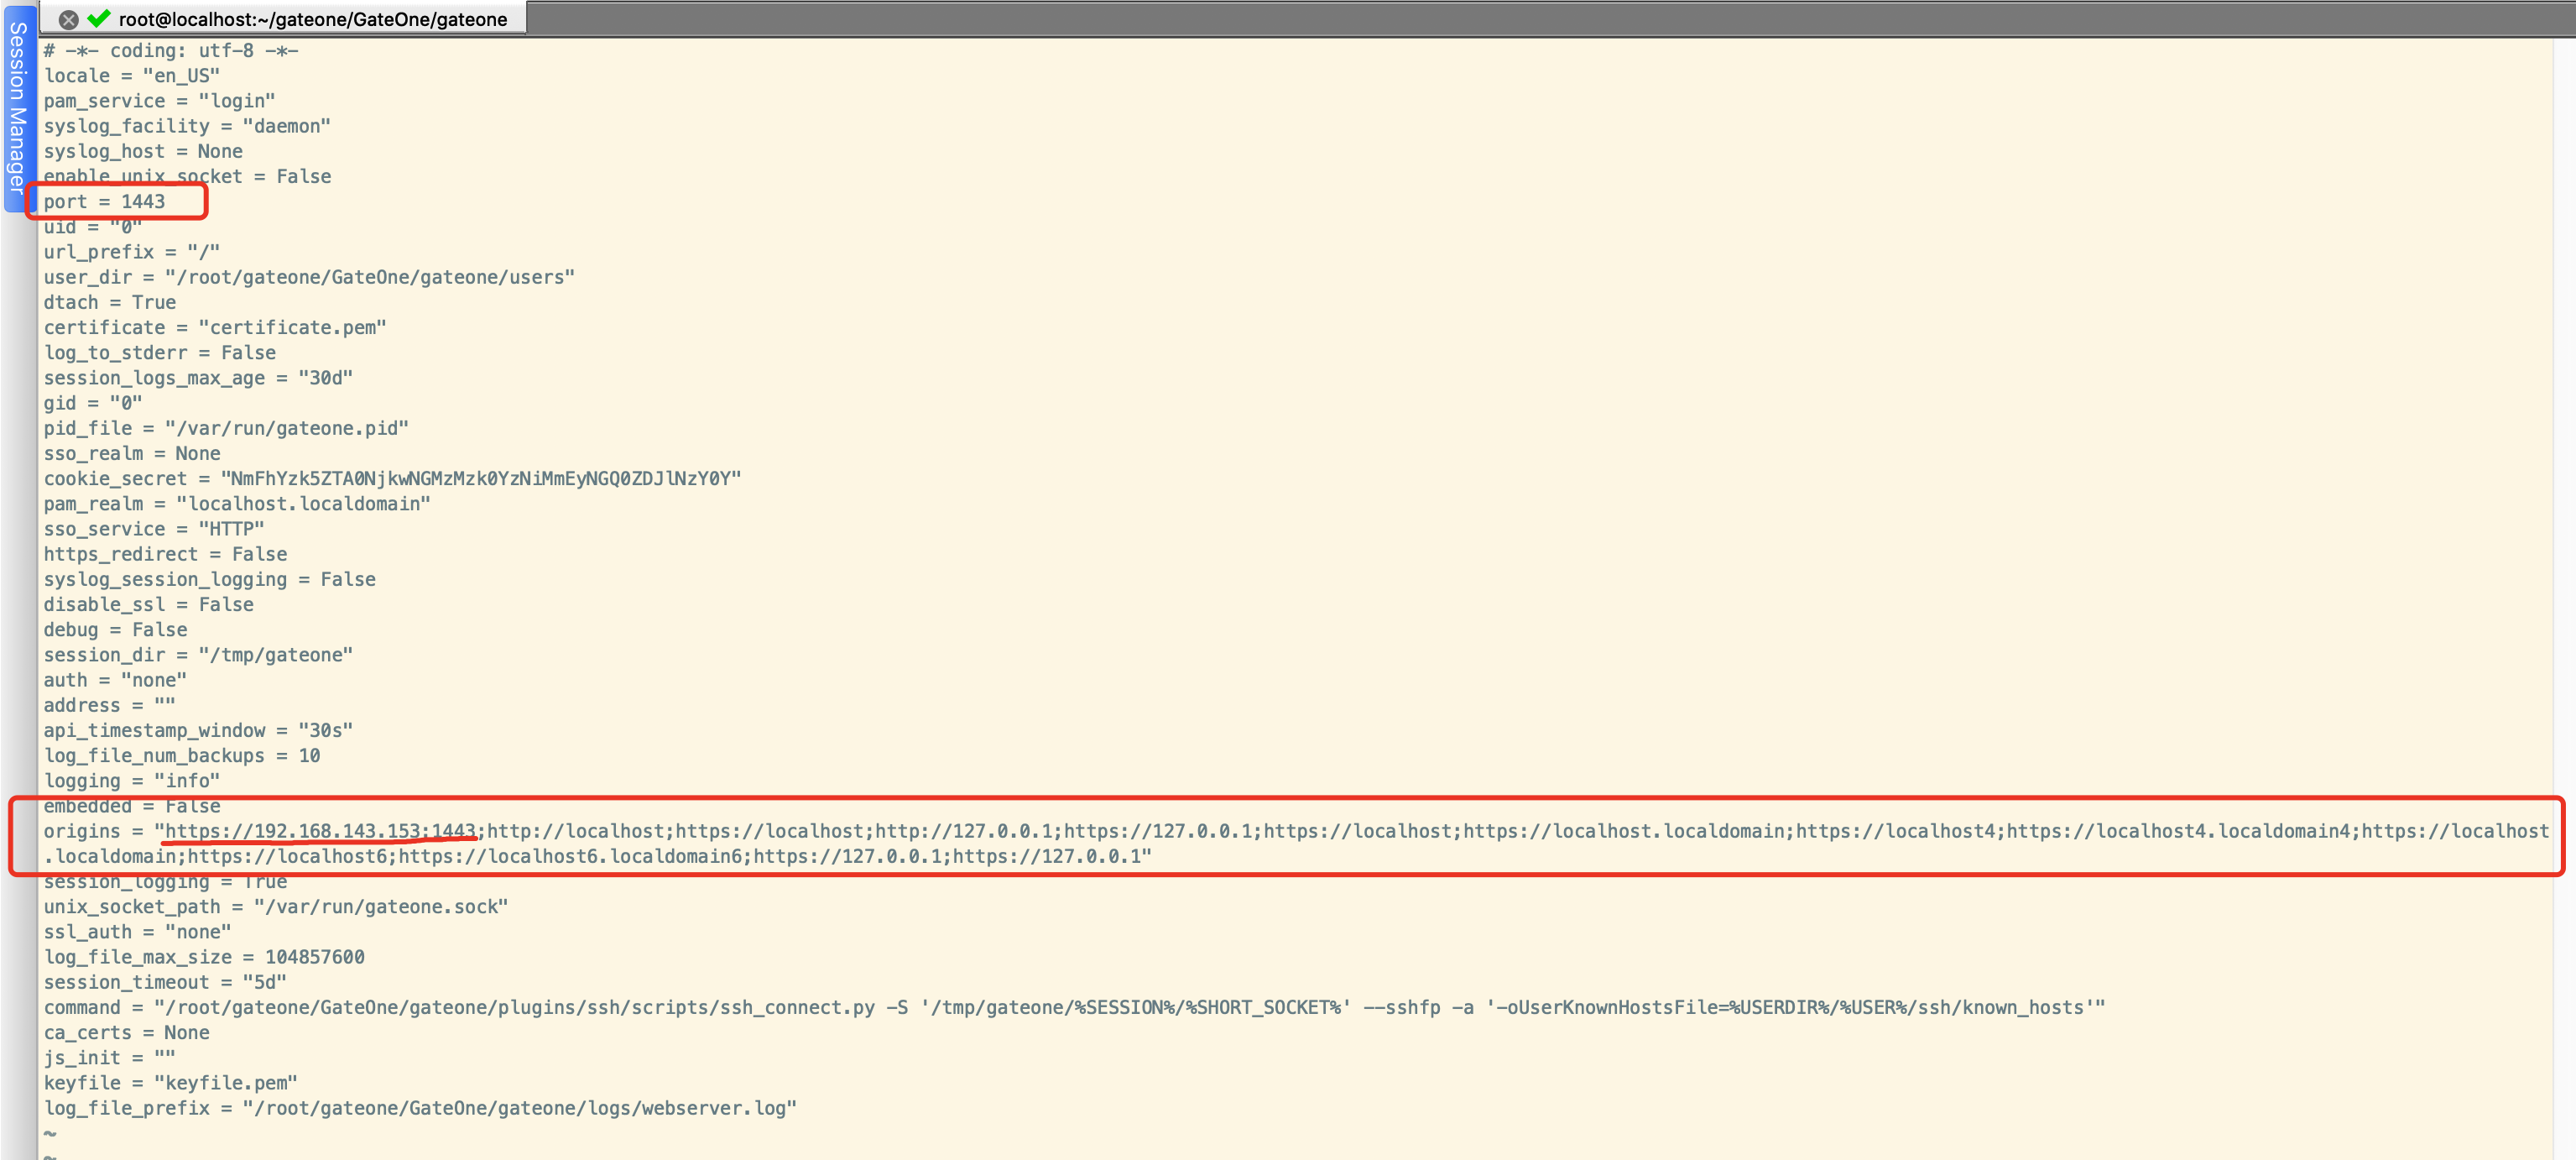Click the line 'sso_service = "HTTP"'

point(154,529)
